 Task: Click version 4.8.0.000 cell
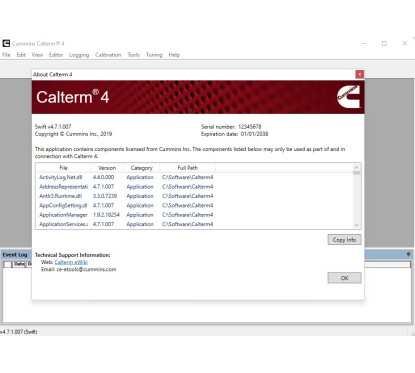pyautogui.click(x=103, y=177)
